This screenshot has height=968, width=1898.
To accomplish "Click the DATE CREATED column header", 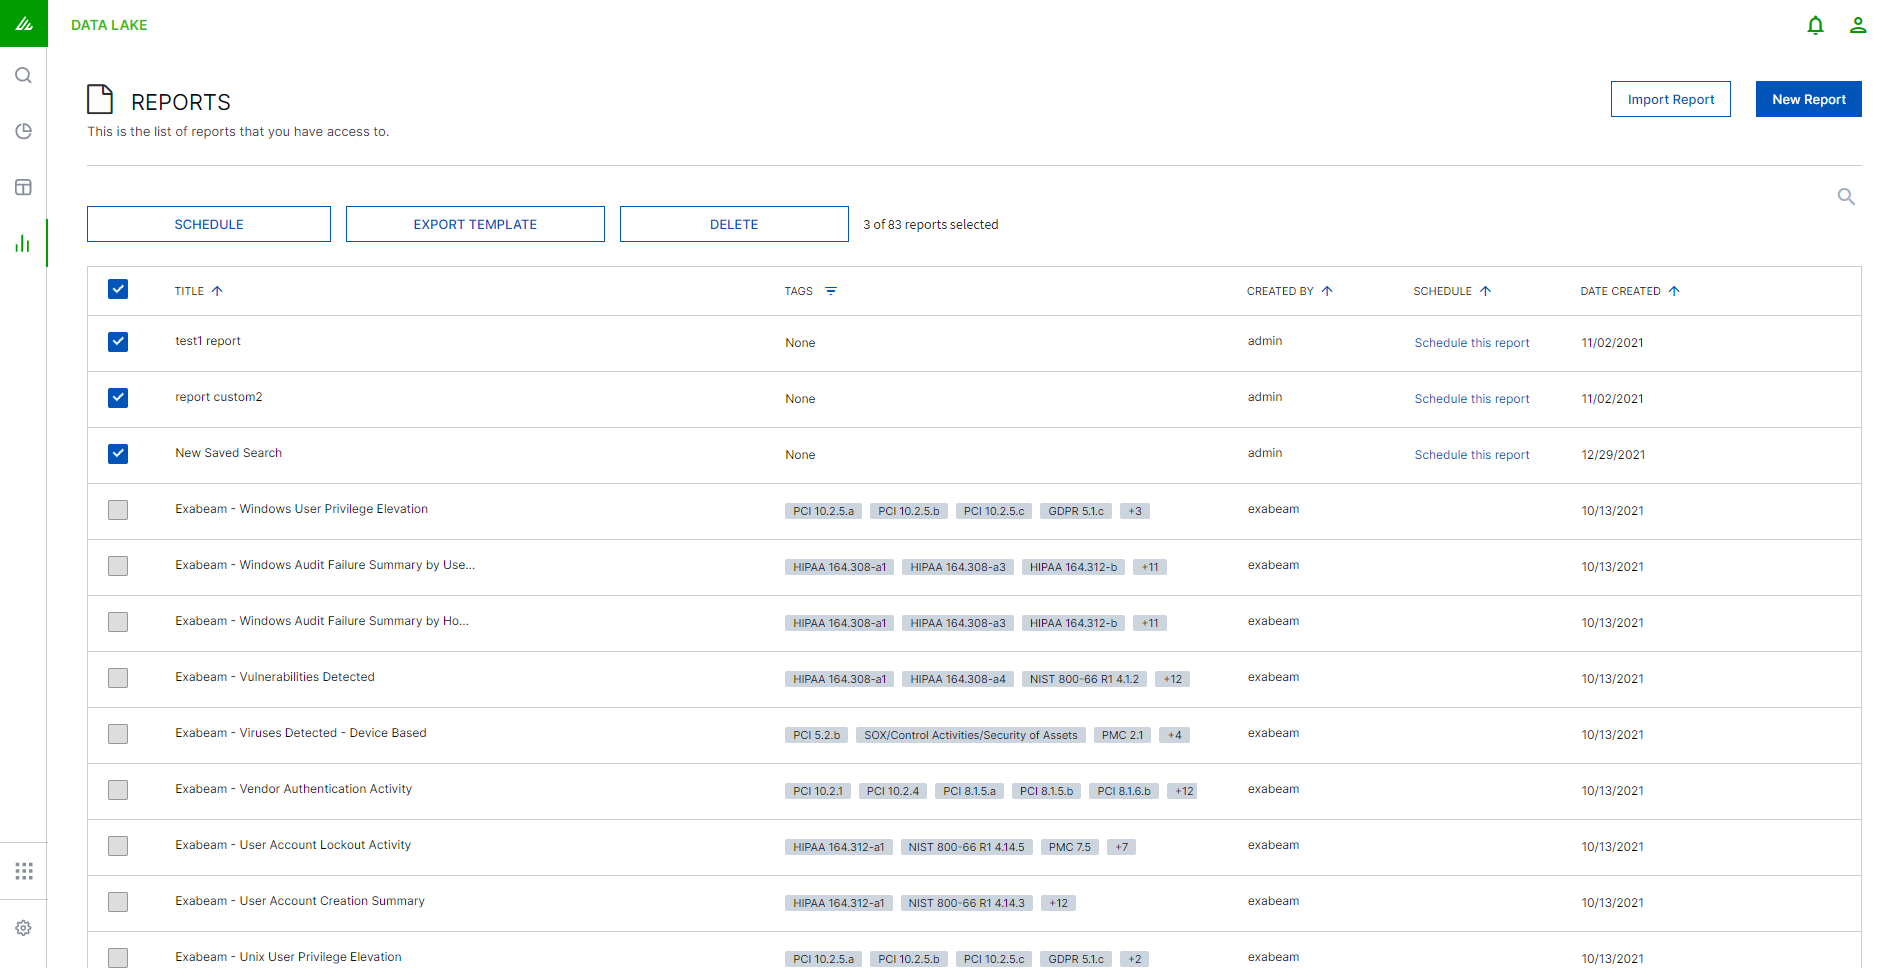I will [1620, 291].
